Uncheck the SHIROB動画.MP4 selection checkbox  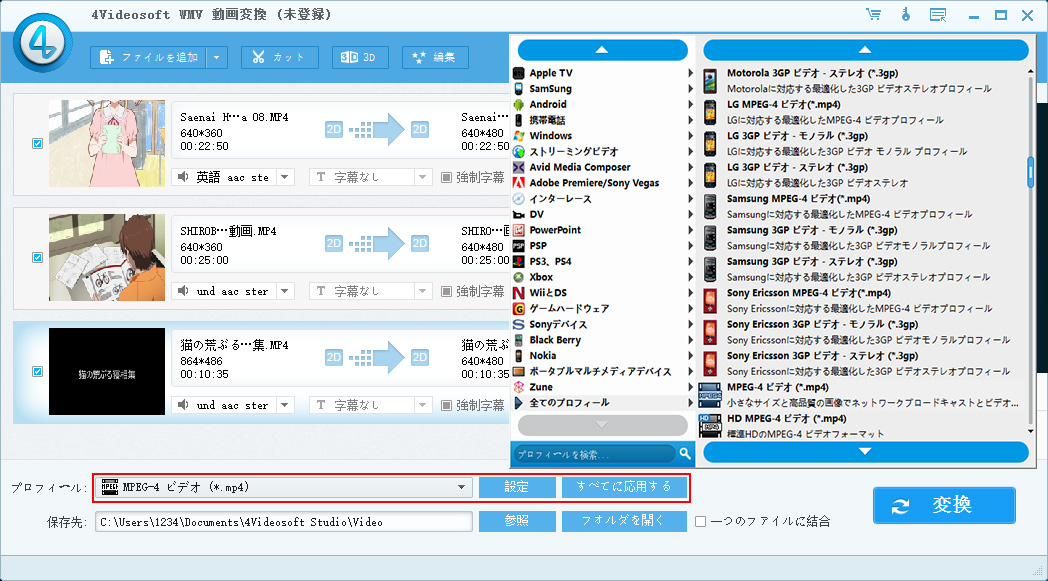tap(37, 256)
